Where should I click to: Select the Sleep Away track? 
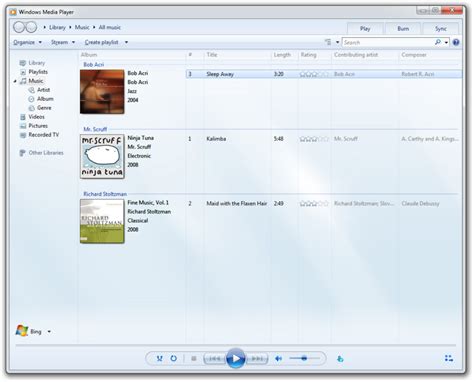323,74
